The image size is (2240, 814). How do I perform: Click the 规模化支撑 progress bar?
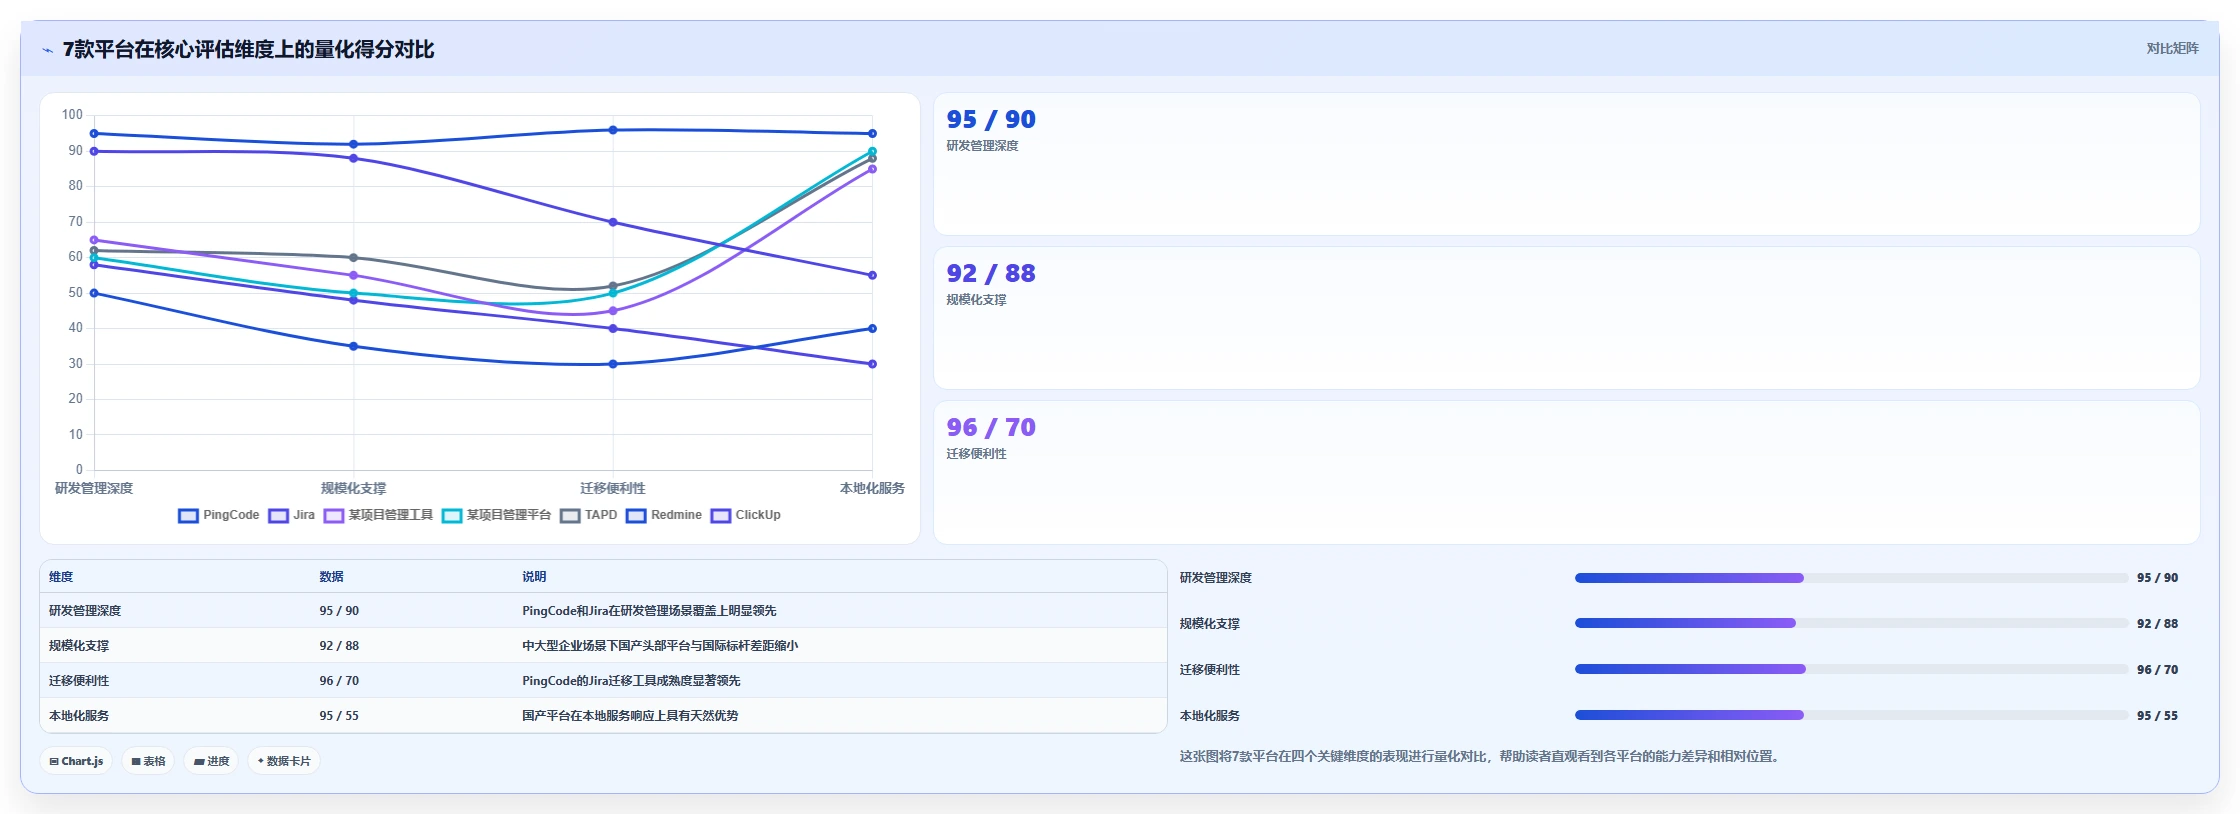[1851, 623]
